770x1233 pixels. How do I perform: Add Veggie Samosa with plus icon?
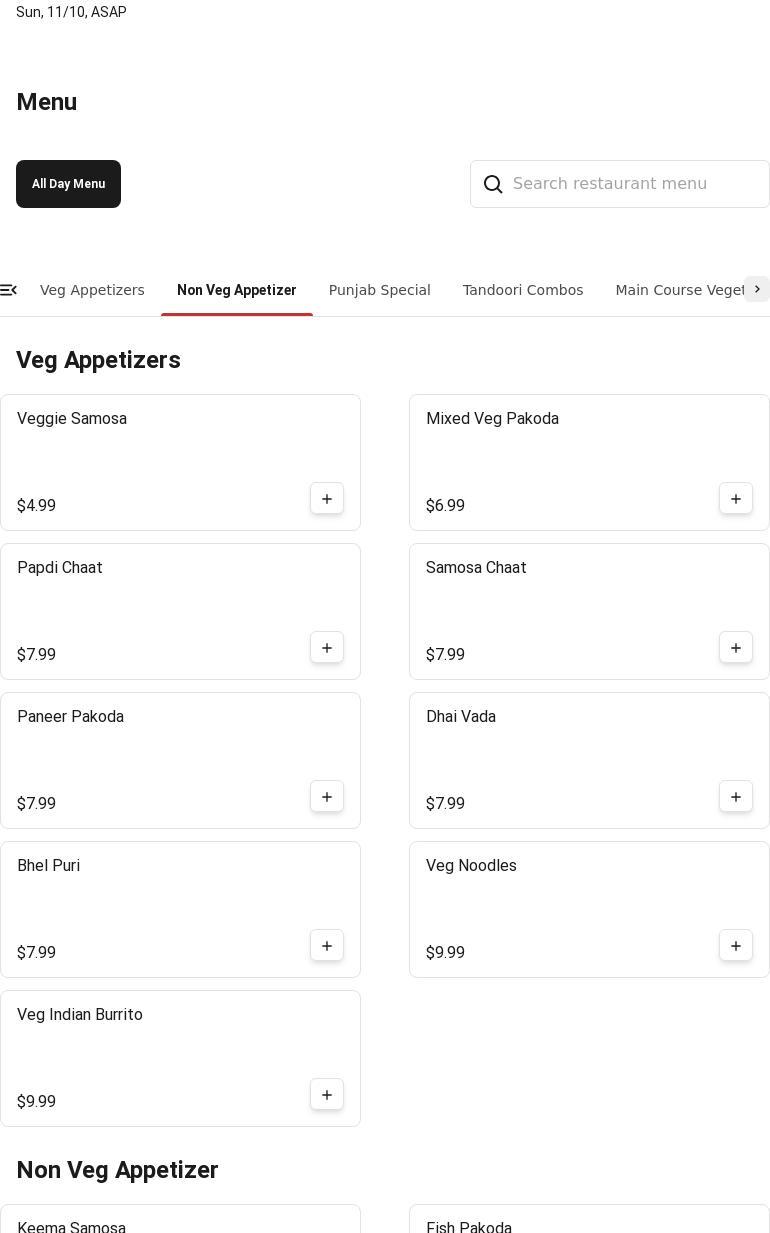(x=327, y=499)
